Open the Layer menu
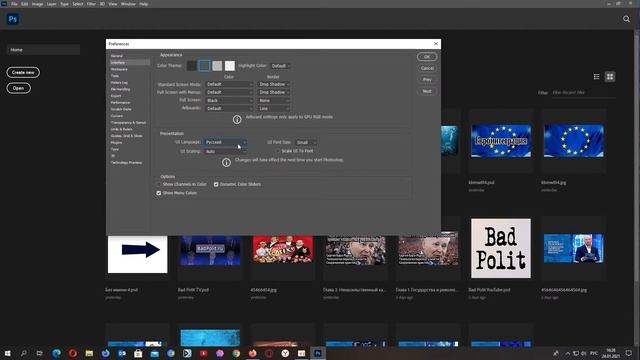The height and width of the screenshot is (360, 640). click(x=51, y=4)
